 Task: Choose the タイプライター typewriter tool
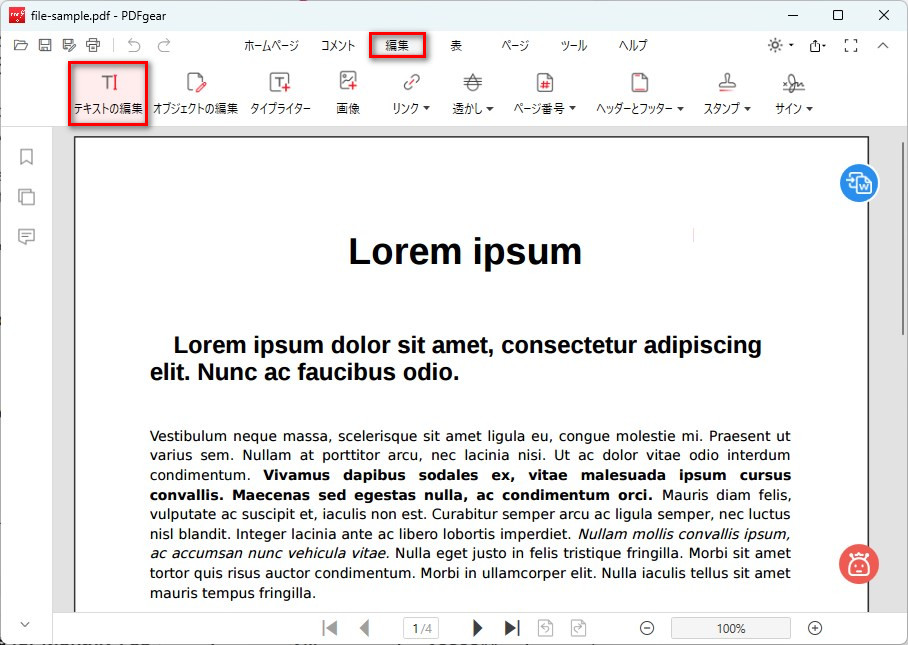click(280, 93)
